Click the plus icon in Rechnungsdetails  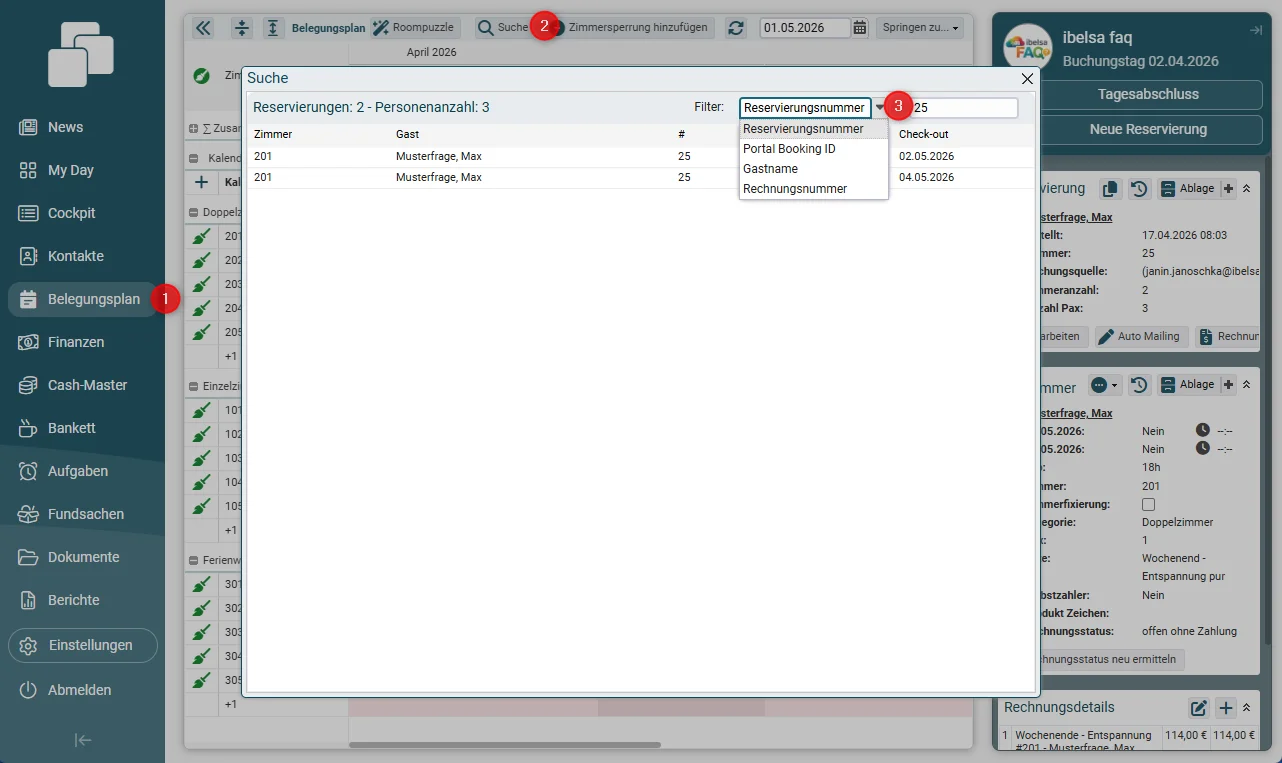click(1226, 708)
